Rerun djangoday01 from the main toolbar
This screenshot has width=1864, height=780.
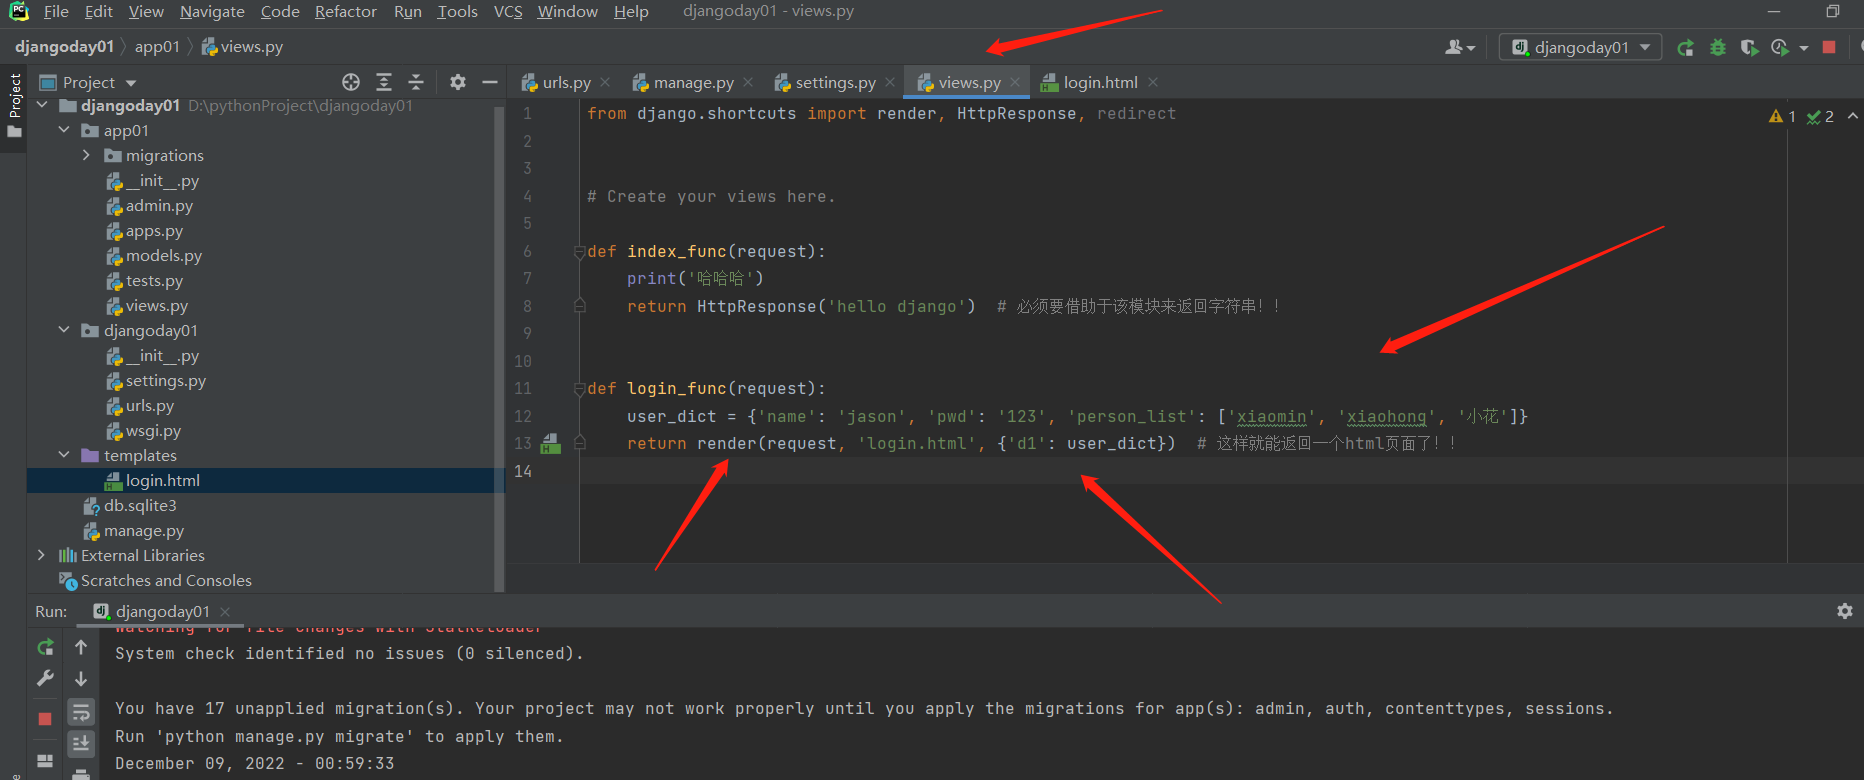(x=1685, y=47)
